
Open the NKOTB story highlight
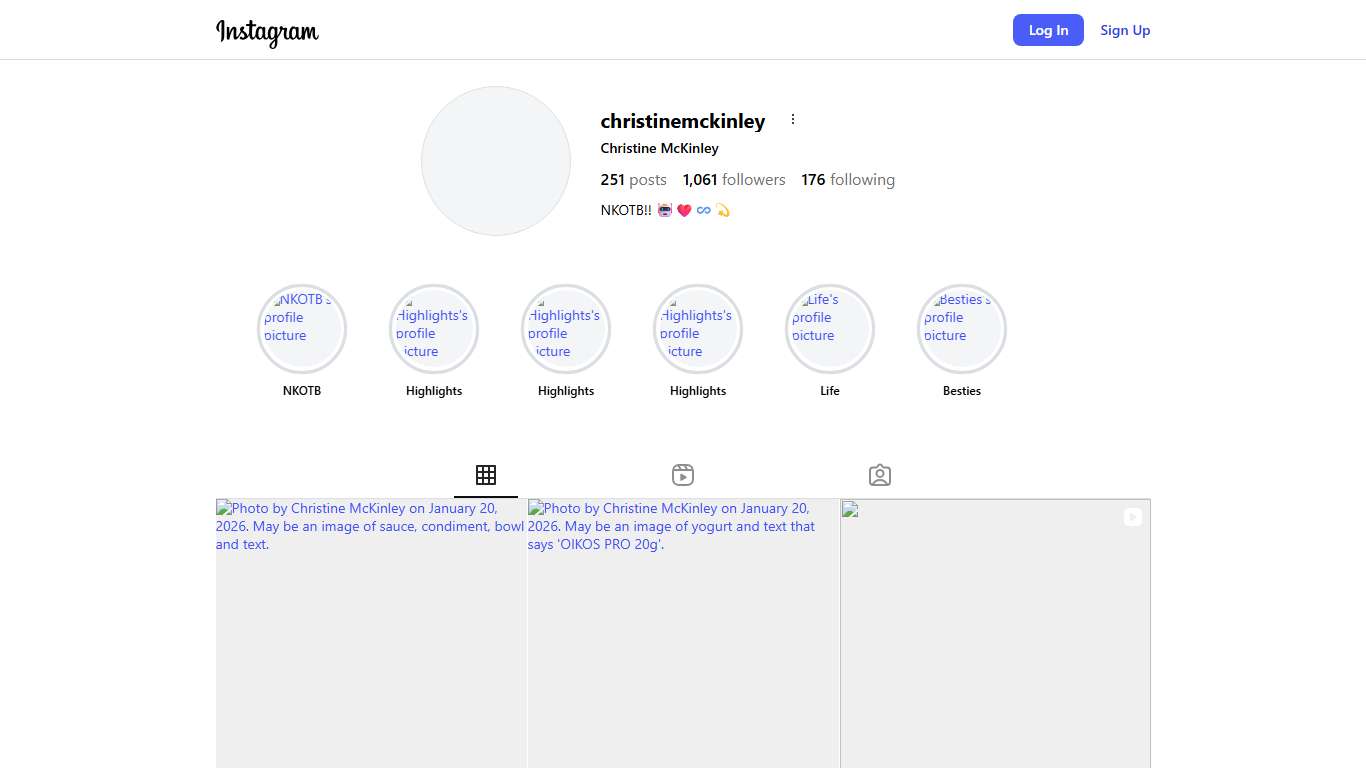302,329
